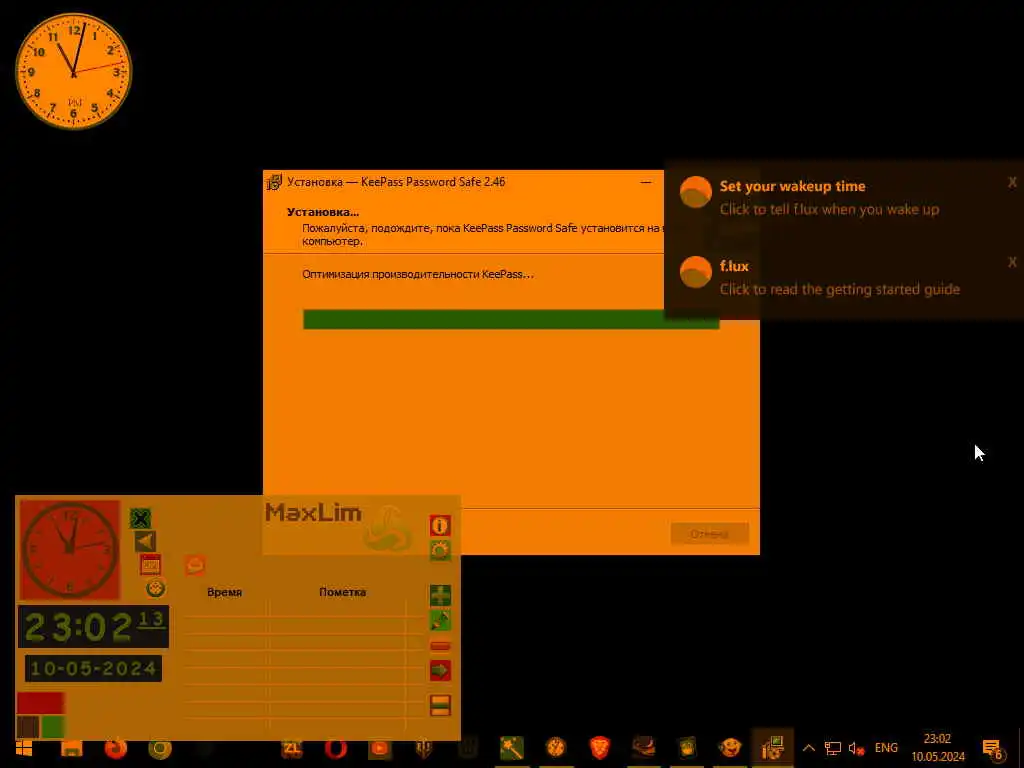Open the Windows Start menu
This screenshot has height=768, width=1024.
(24, 748)
